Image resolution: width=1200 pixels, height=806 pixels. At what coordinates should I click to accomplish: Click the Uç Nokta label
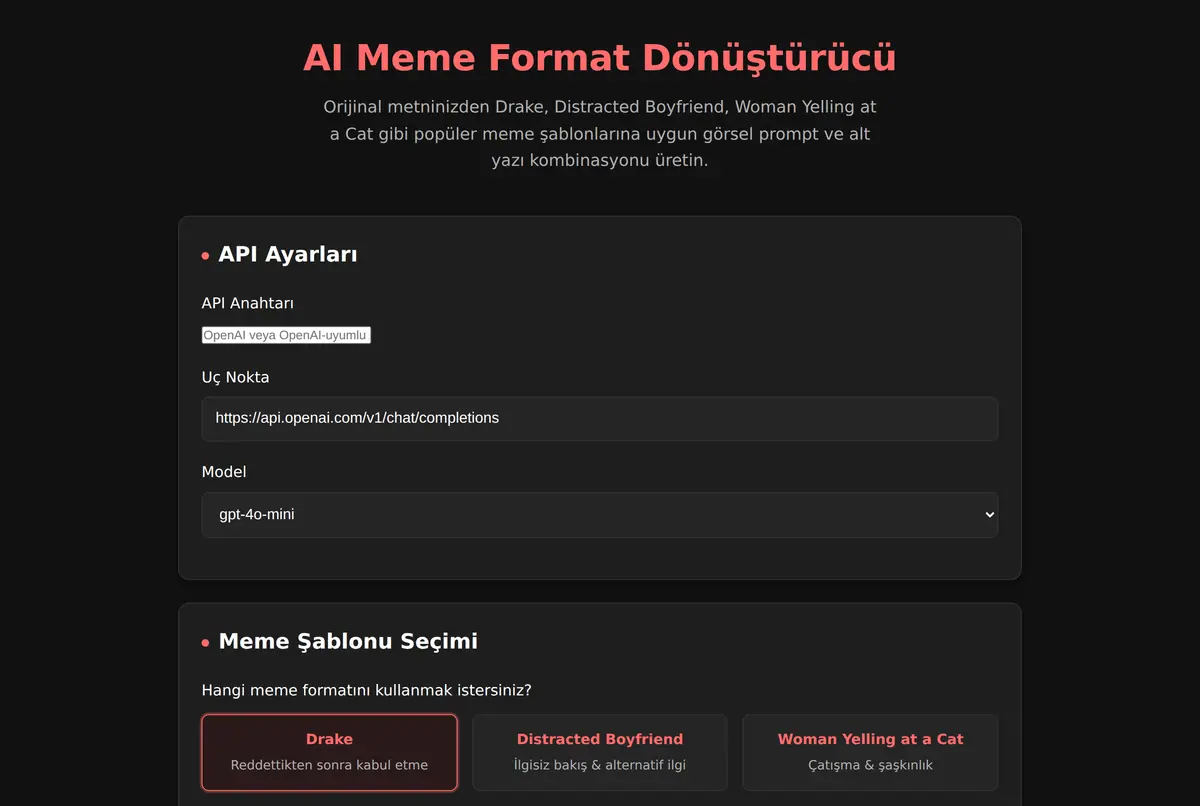pyautogui.click(x=236, y=377)
